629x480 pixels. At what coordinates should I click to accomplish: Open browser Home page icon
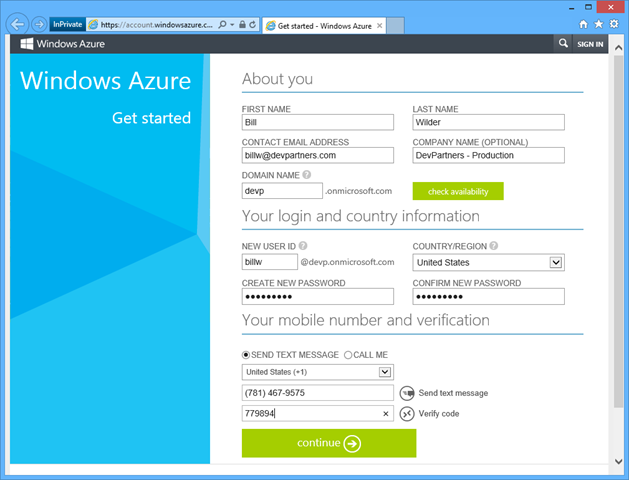584,23
